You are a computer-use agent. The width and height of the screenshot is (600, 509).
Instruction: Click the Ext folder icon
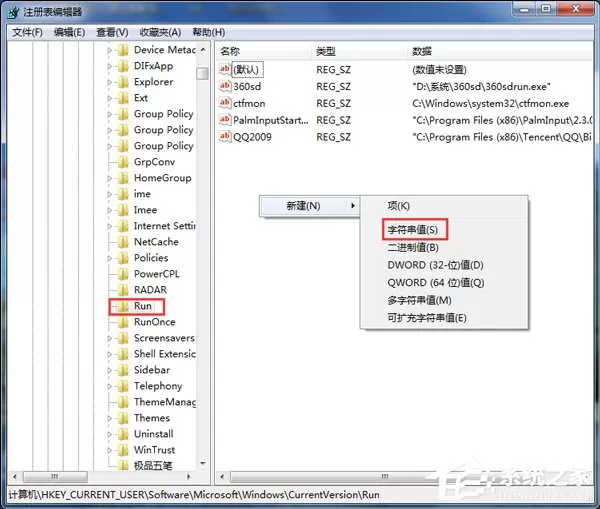123,98
